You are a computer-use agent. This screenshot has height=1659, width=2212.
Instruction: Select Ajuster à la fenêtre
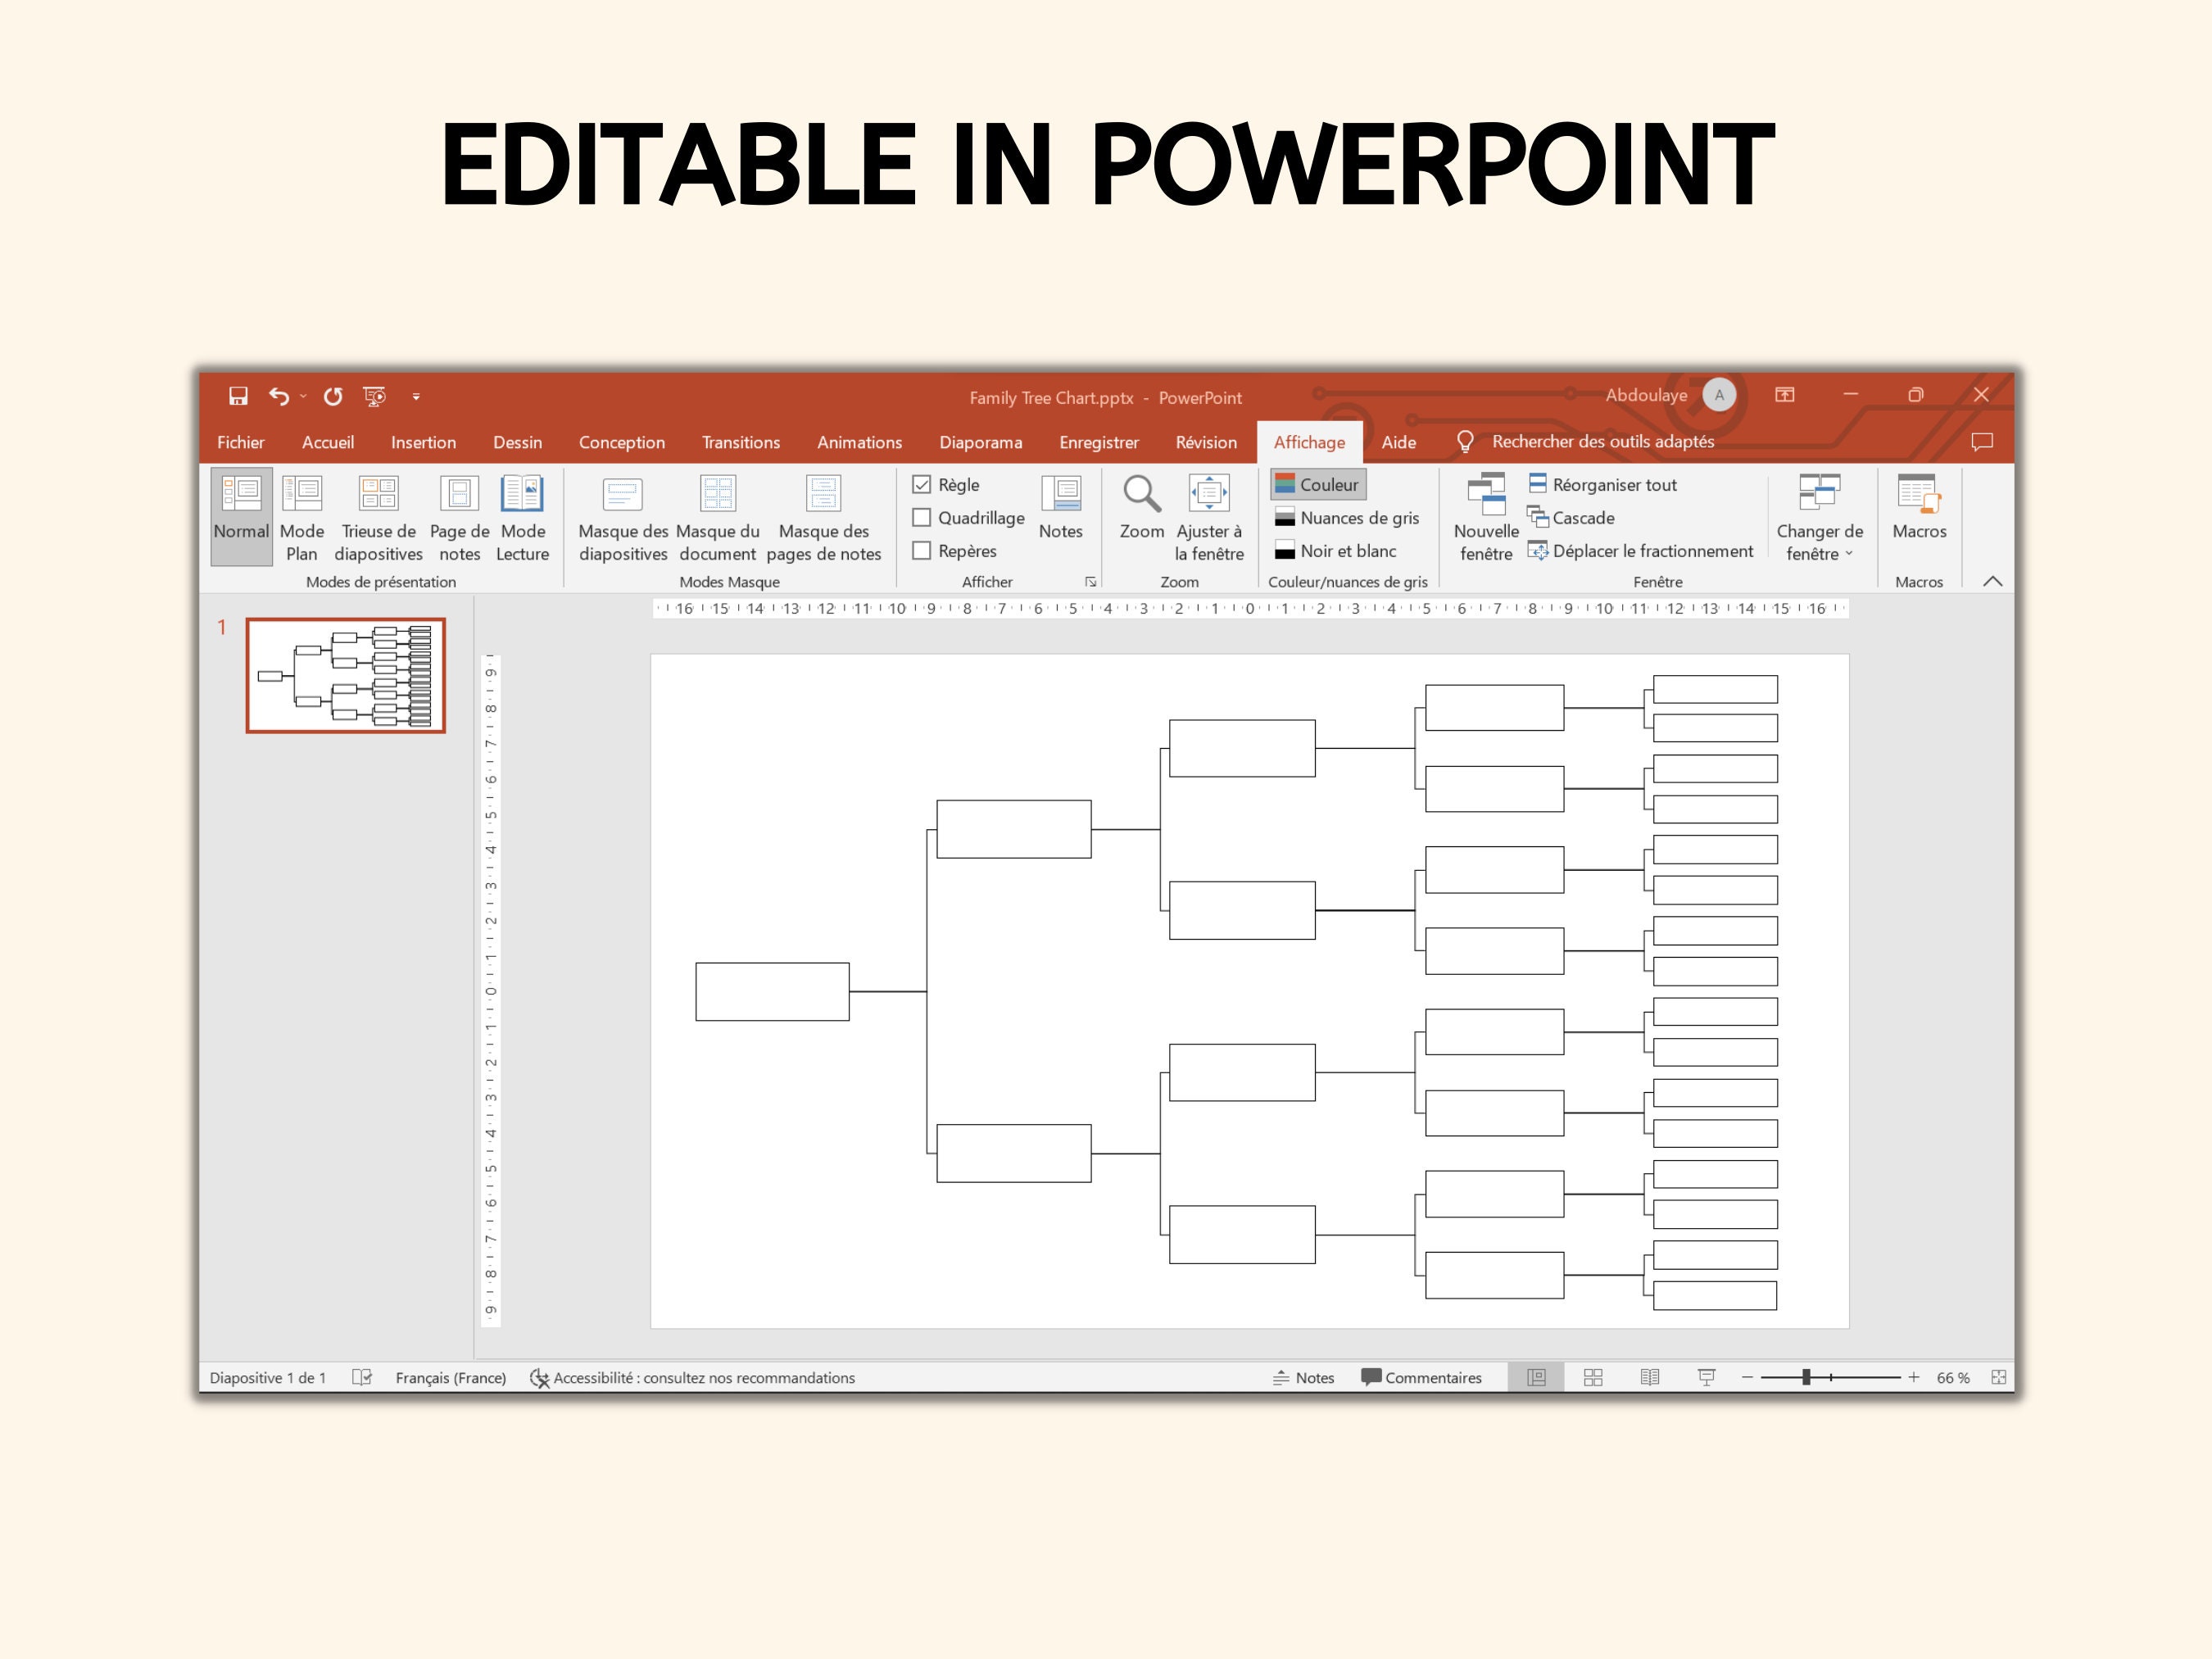click(x=1208, y=519)
